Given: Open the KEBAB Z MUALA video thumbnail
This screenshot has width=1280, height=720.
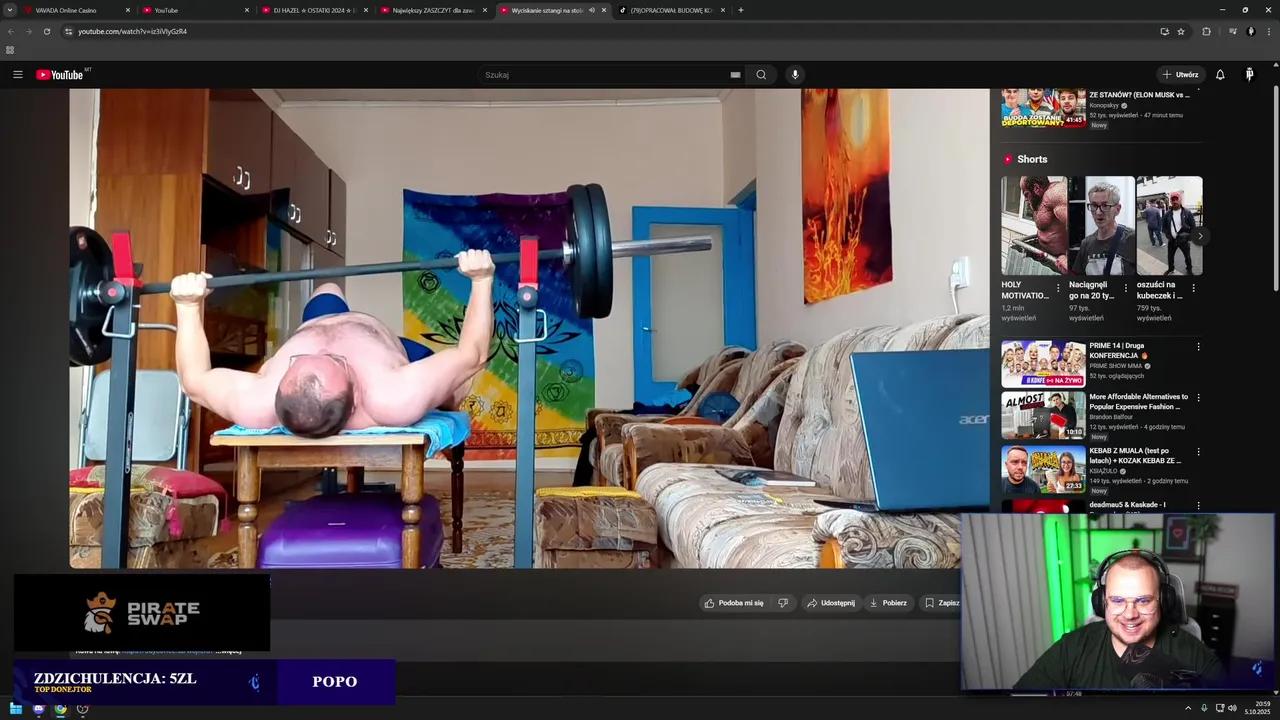Looking at the screenshot, I should (1043, 470).
